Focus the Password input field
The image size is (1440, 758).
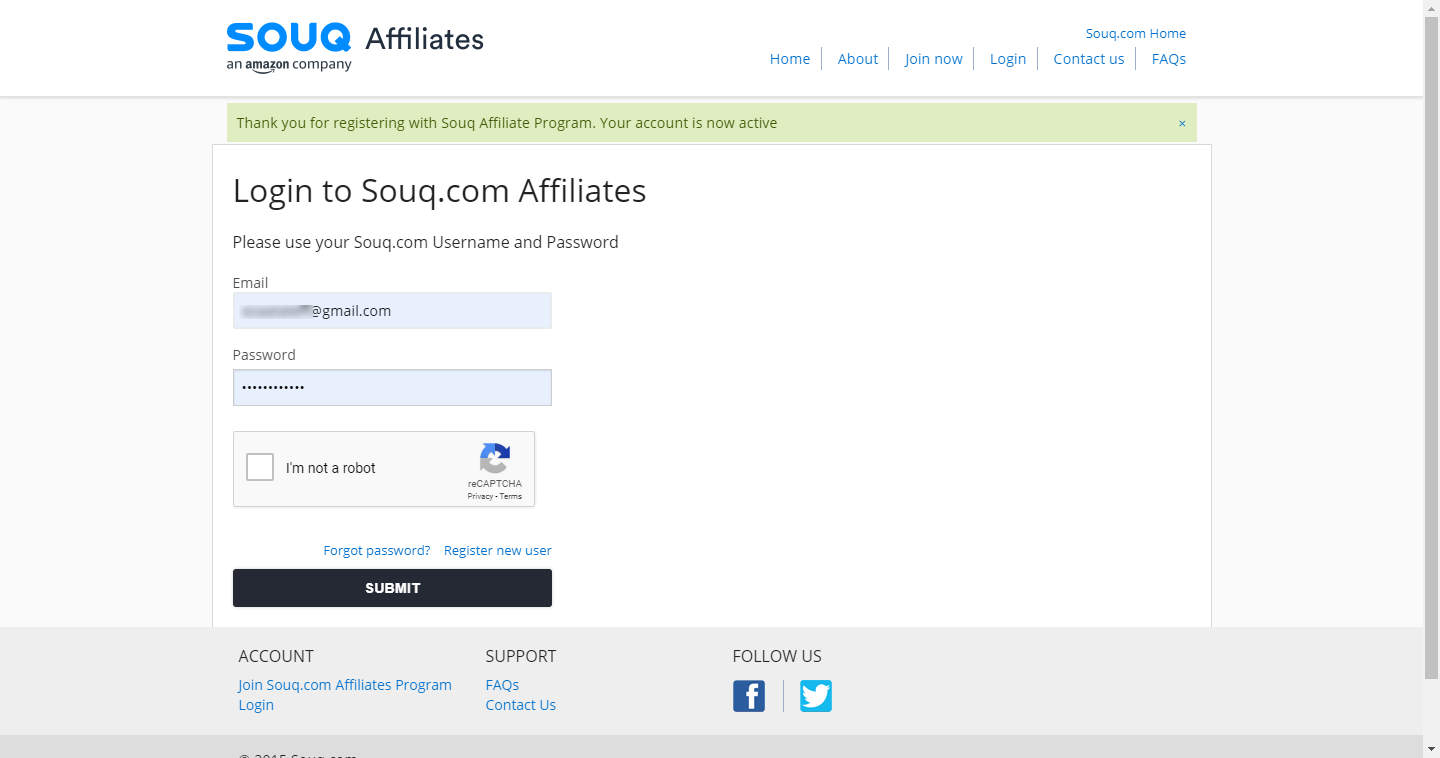point(392,387)
